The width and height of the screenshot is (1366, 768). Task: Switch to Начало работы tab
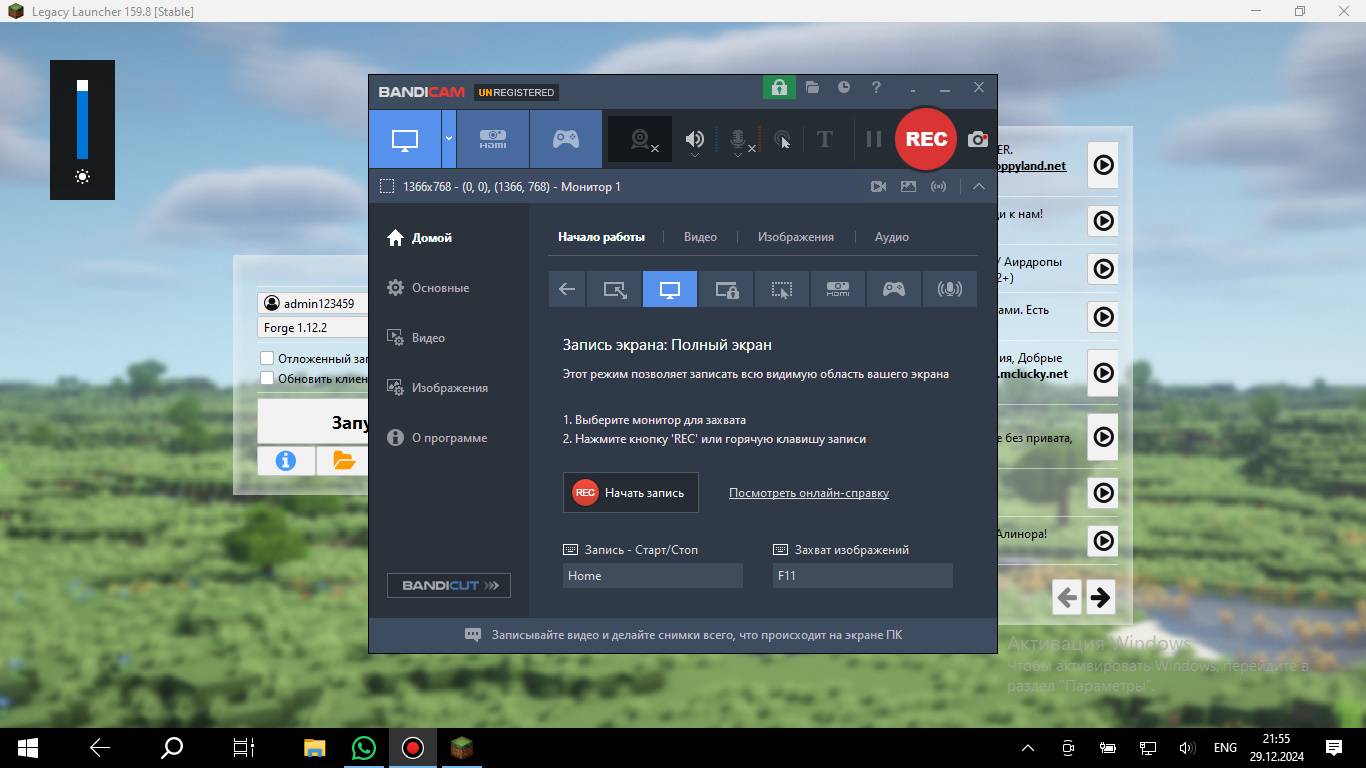tap(601, 237)
